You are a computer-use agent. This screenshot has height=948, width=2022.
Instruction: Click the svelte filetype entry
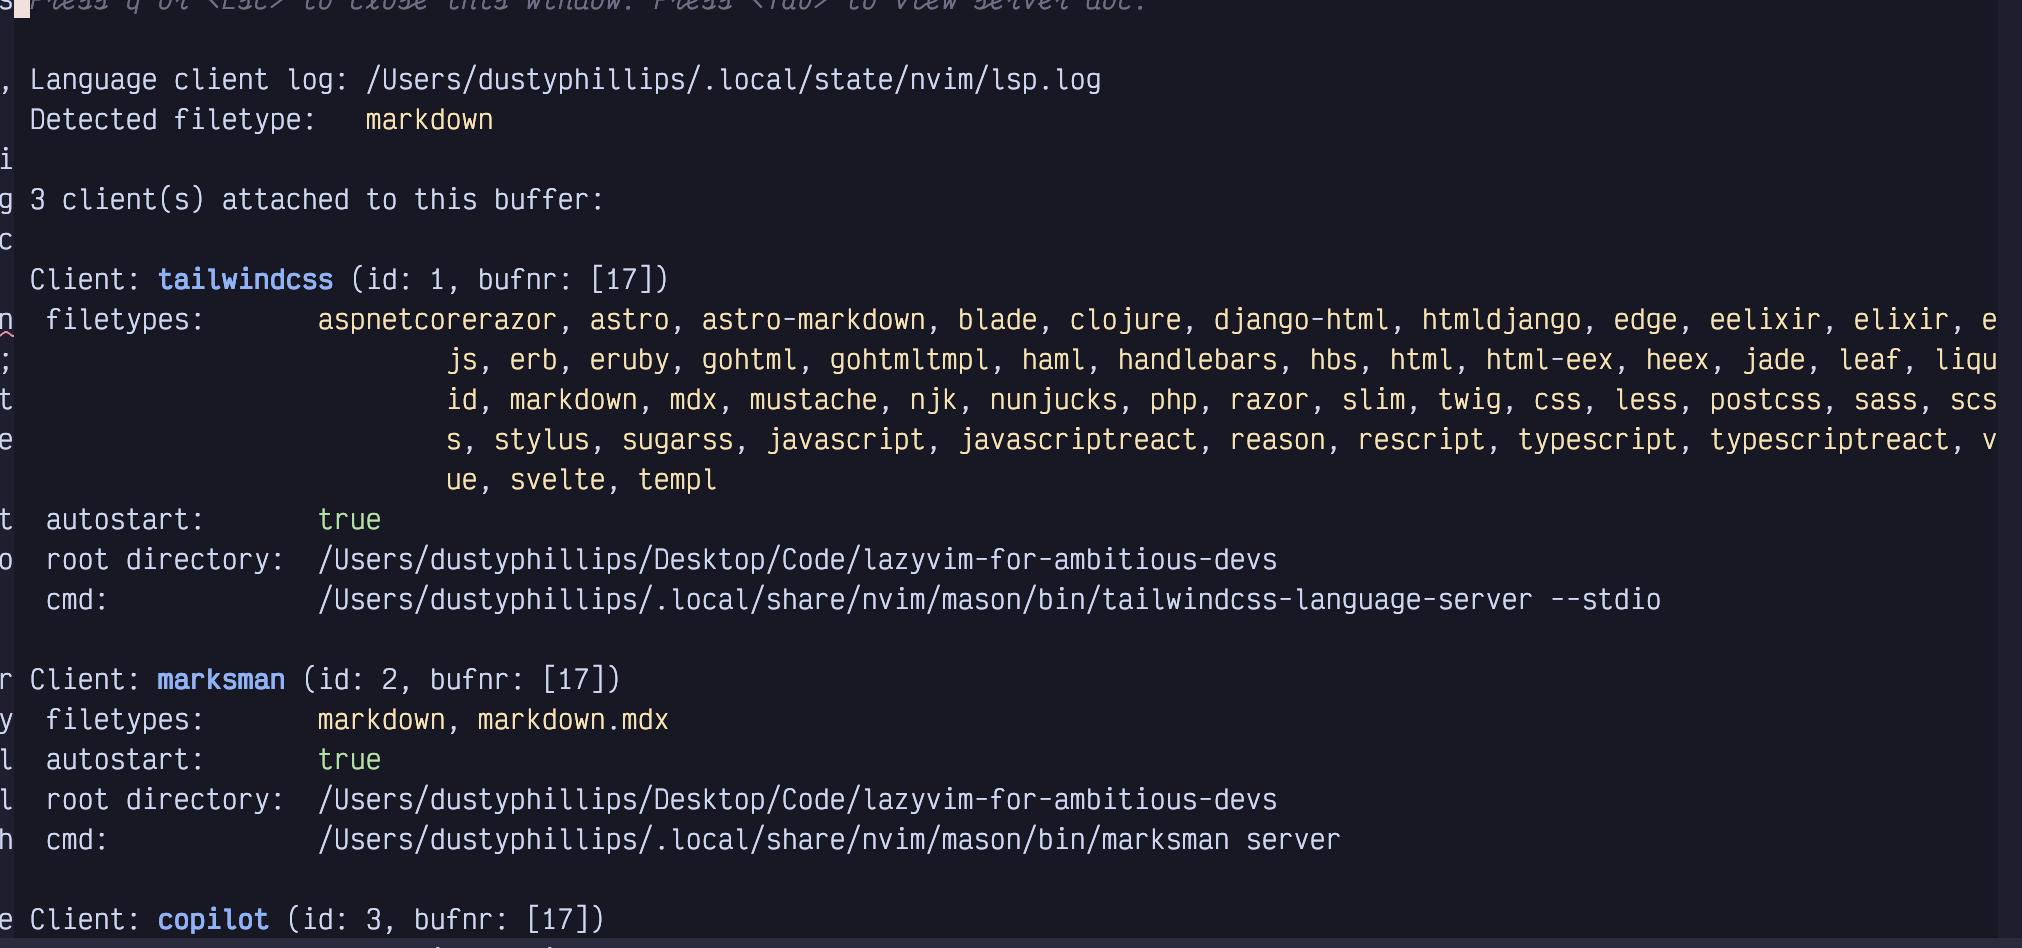(557, 480)
